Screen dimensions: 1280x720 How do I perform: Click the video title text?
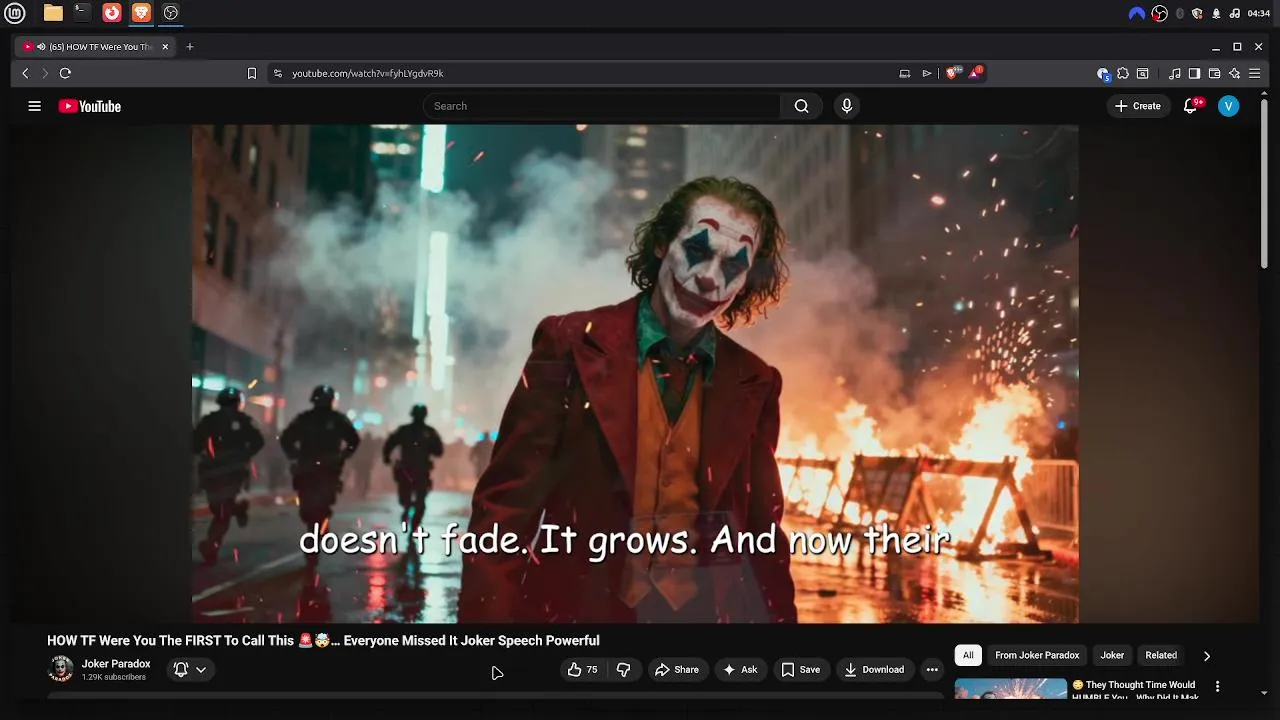pyautogui.click(x=323, y=641)
